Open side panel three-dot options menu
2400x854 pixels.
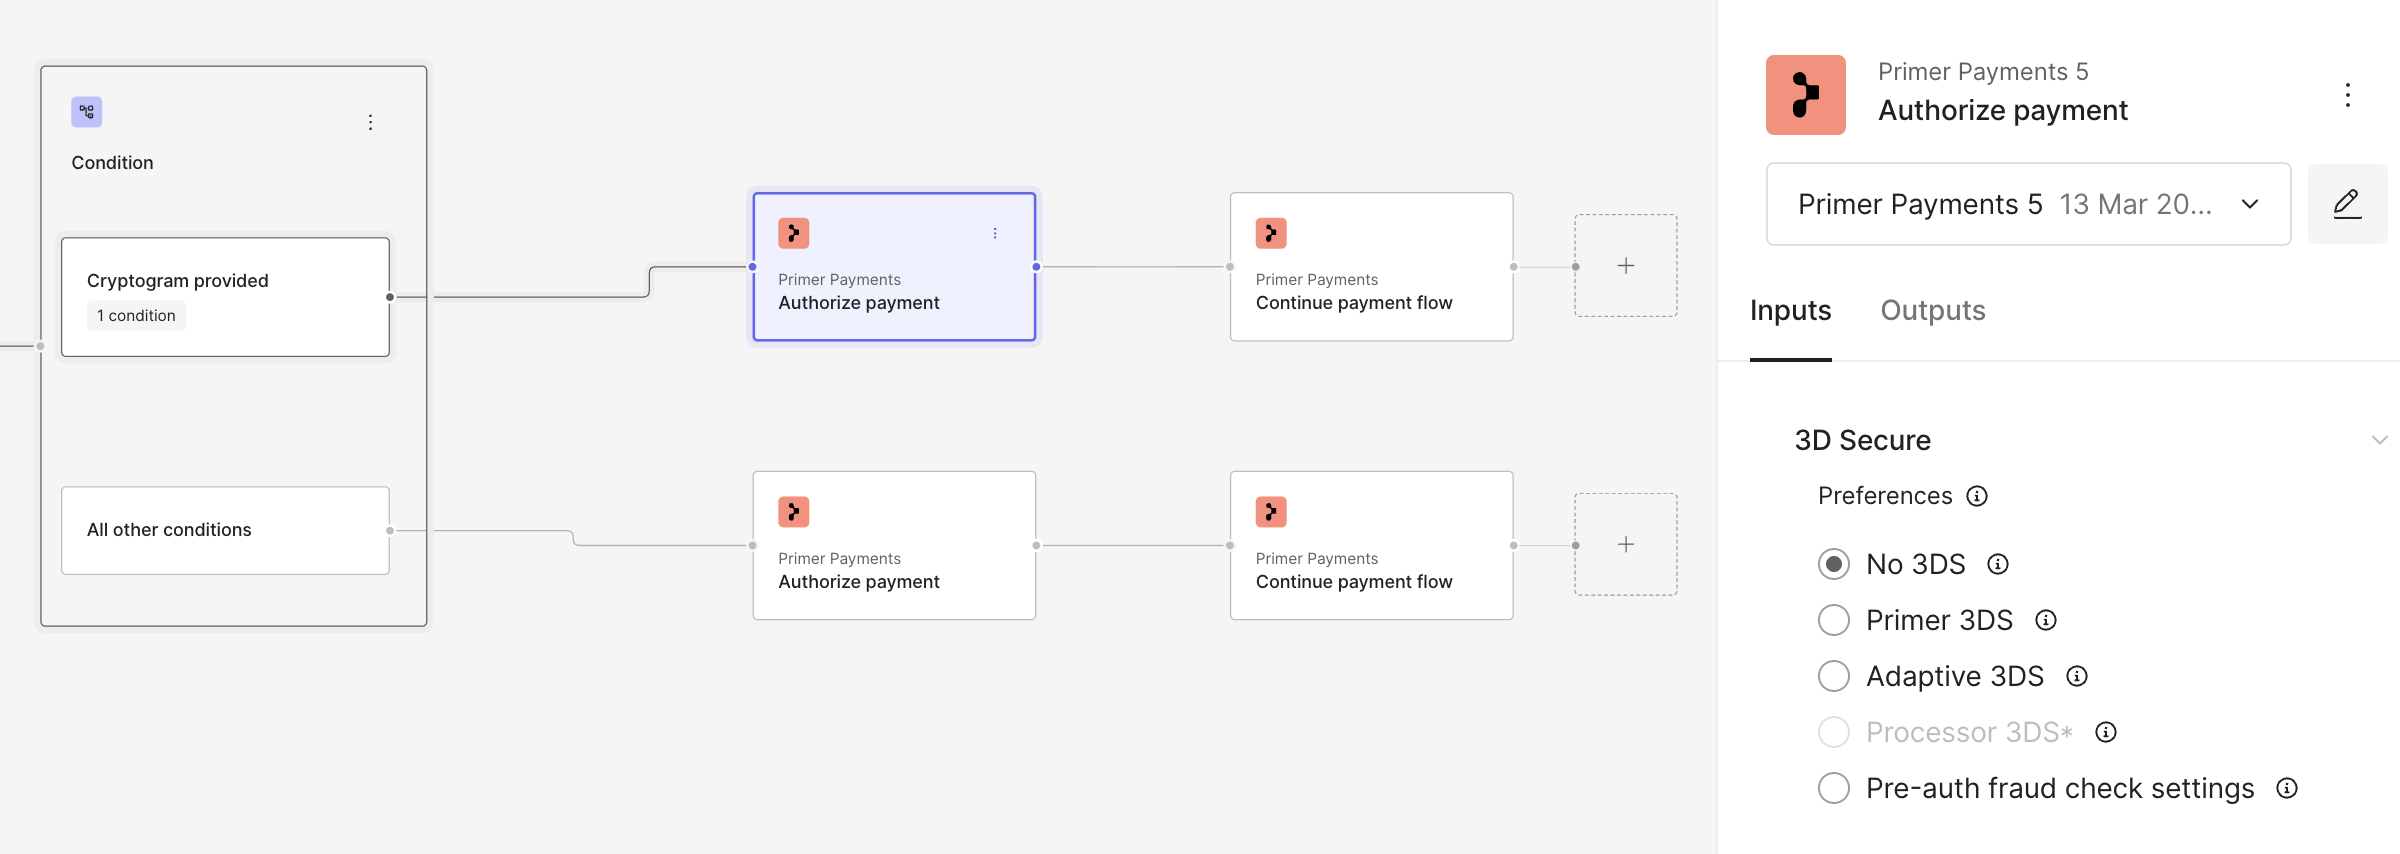tap(2347, 95)
